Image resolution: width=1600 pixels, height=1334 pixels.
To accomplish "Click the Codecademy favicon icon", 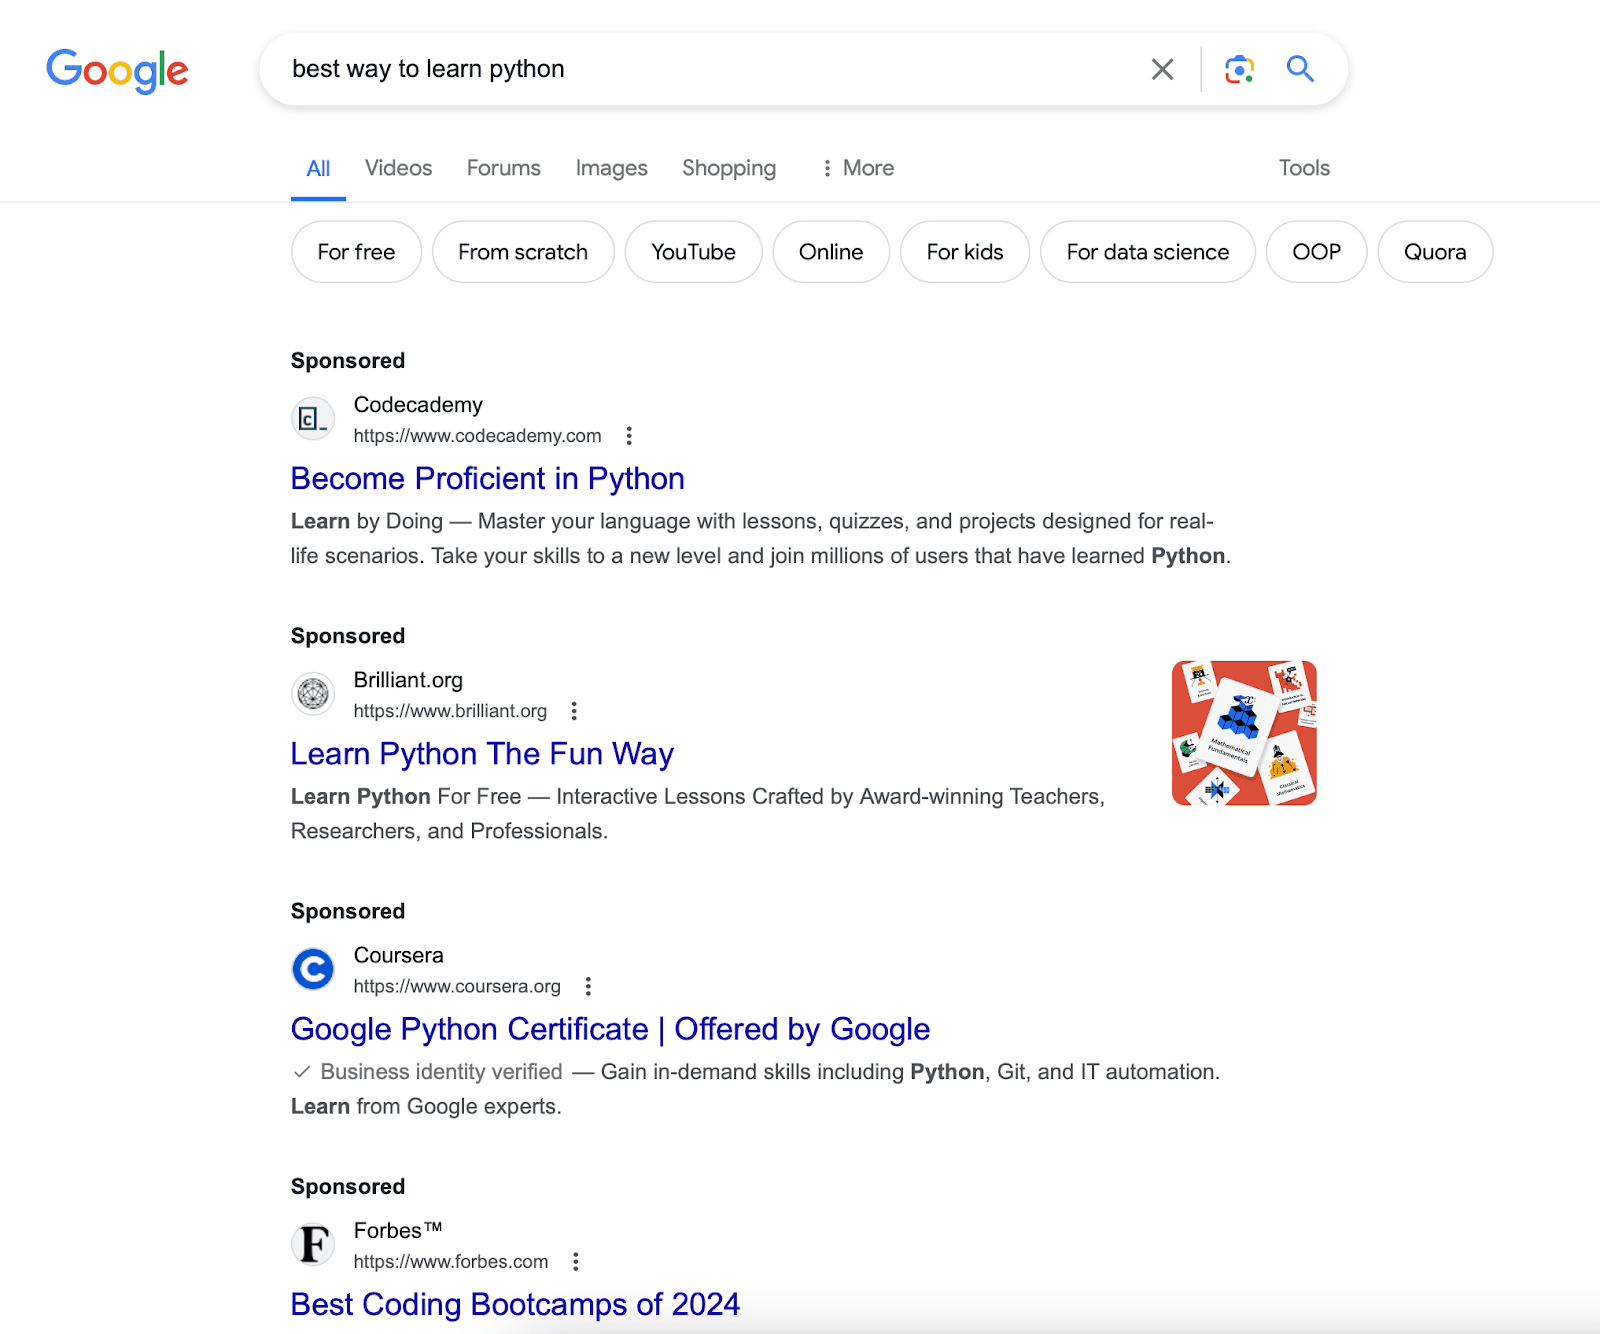I will pos(313,418).
